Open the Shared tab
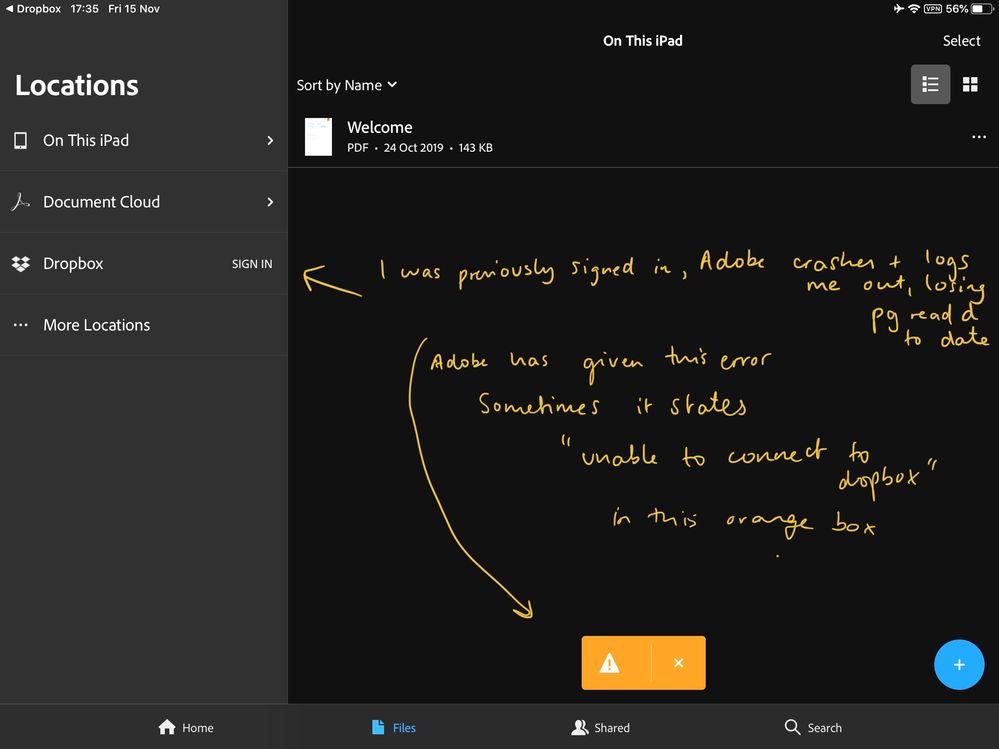Viewport: 999px width, 749px height. 600,728
